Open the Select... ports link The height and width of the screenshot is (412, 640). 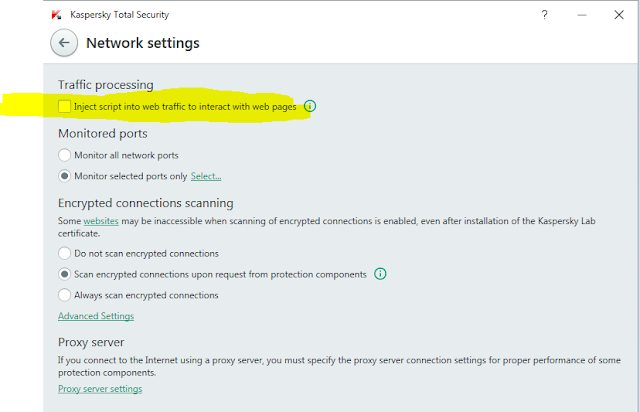point(206,177)
